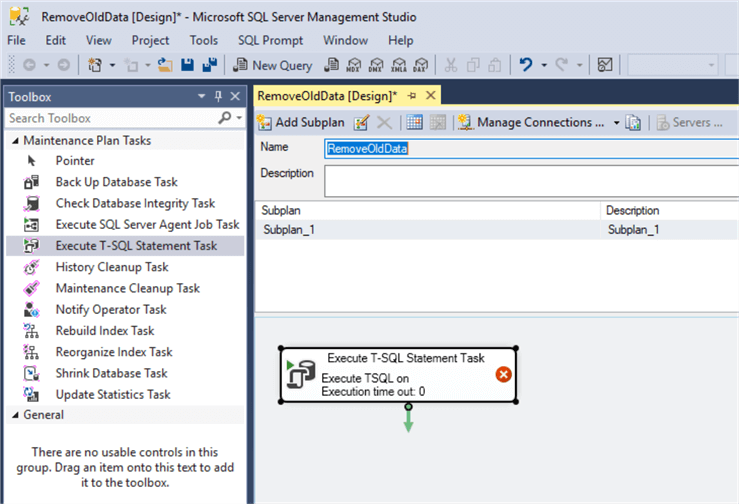Open the Help menu
The image size is (739, 504).
[x=401, y=41]
